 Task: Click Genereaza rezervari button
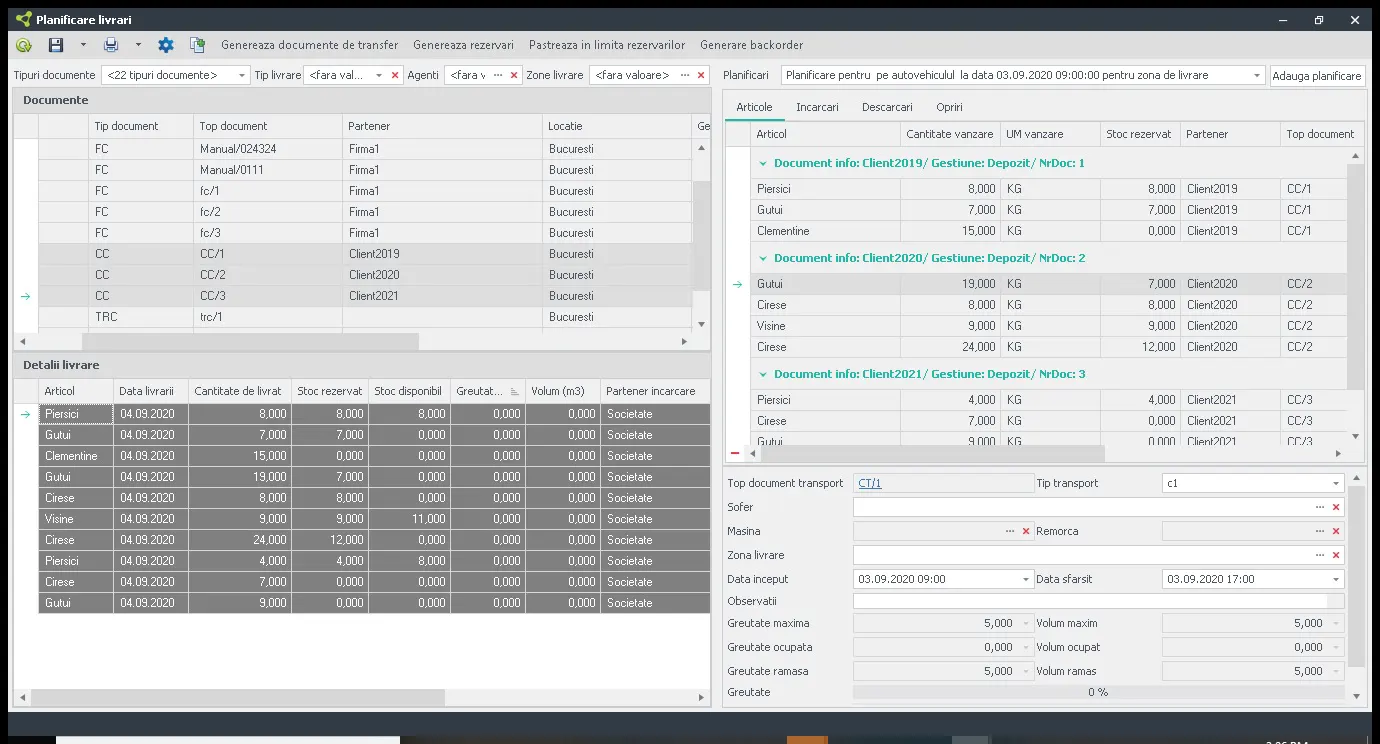(463, 45)
